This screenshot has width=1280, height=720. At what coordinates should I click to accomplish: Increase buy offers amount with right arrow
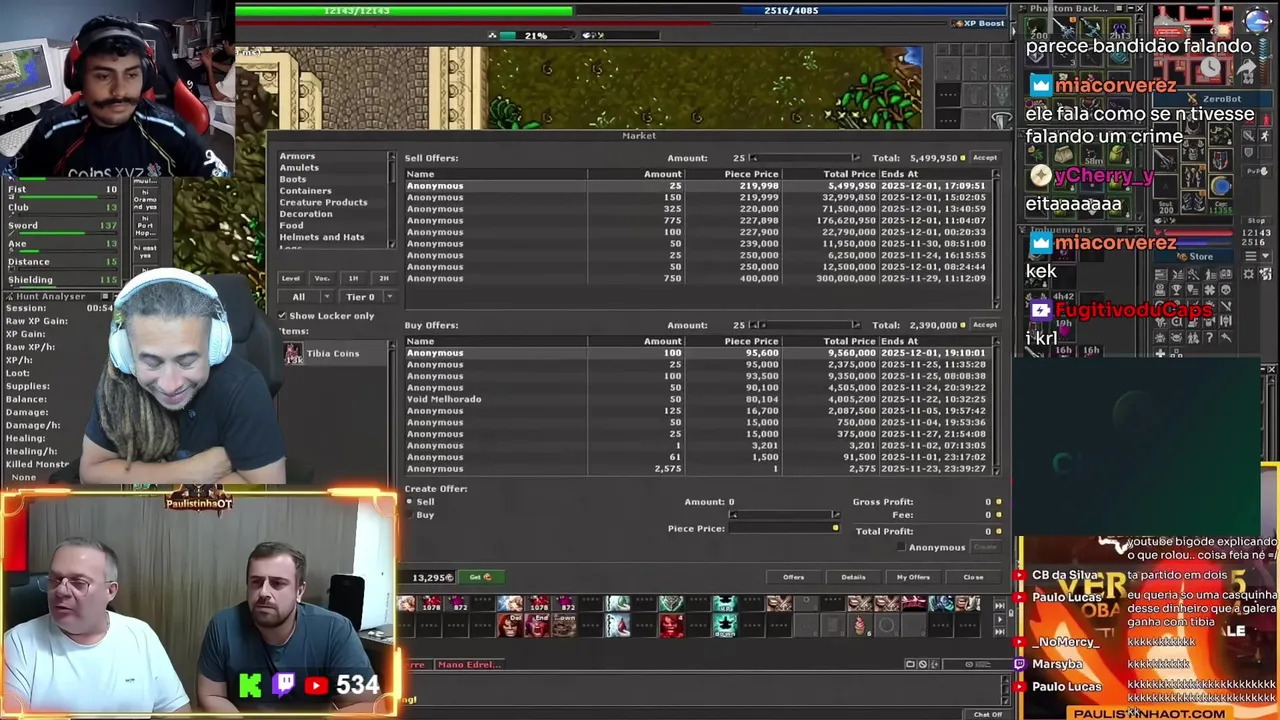pyautogui.click(x=856, y=325)
